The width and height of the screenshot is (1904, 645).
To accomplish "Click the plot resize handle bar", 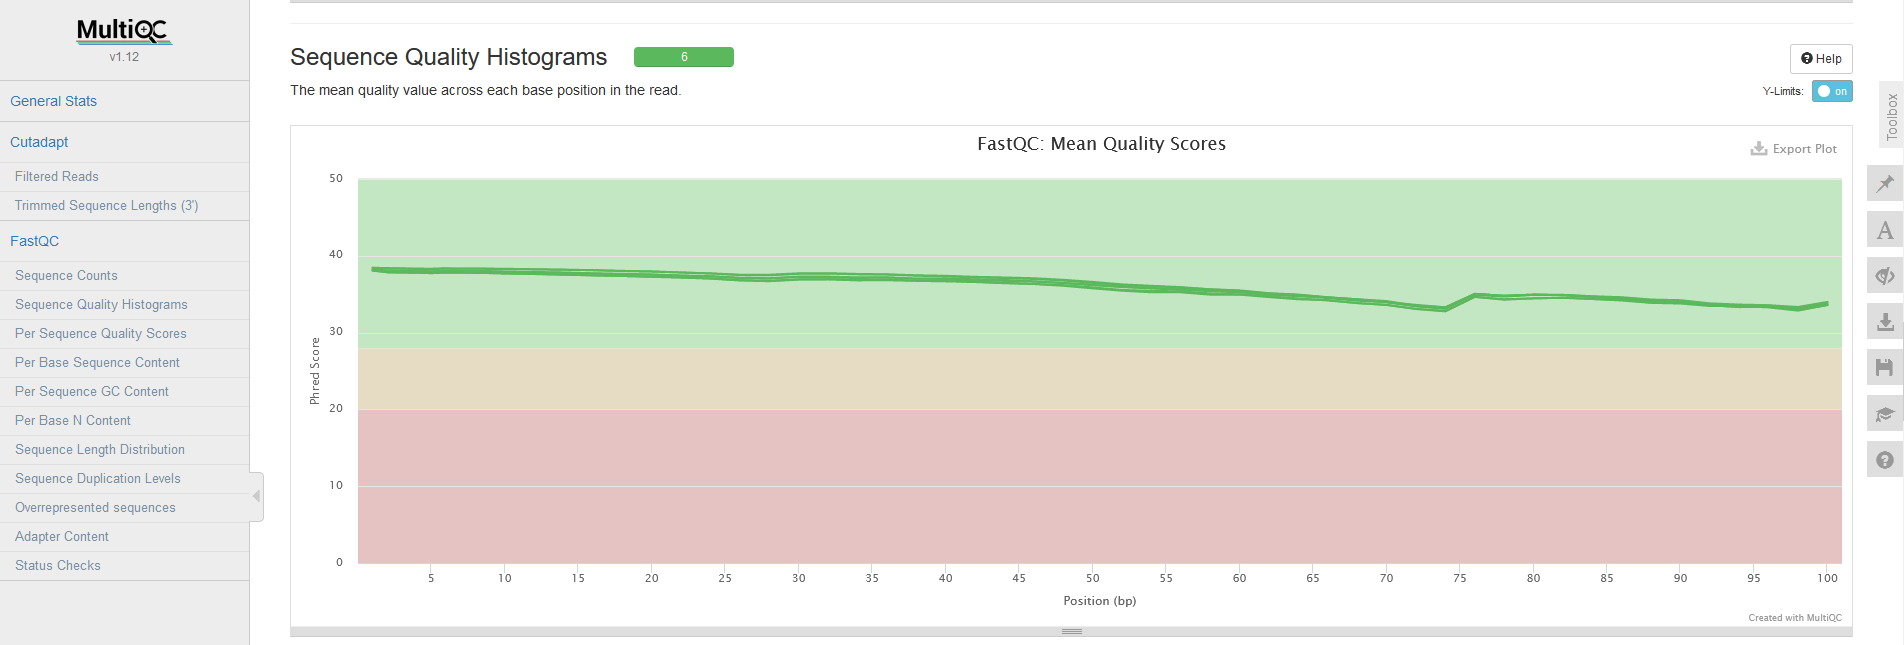I will click(x=1071, y=631).
